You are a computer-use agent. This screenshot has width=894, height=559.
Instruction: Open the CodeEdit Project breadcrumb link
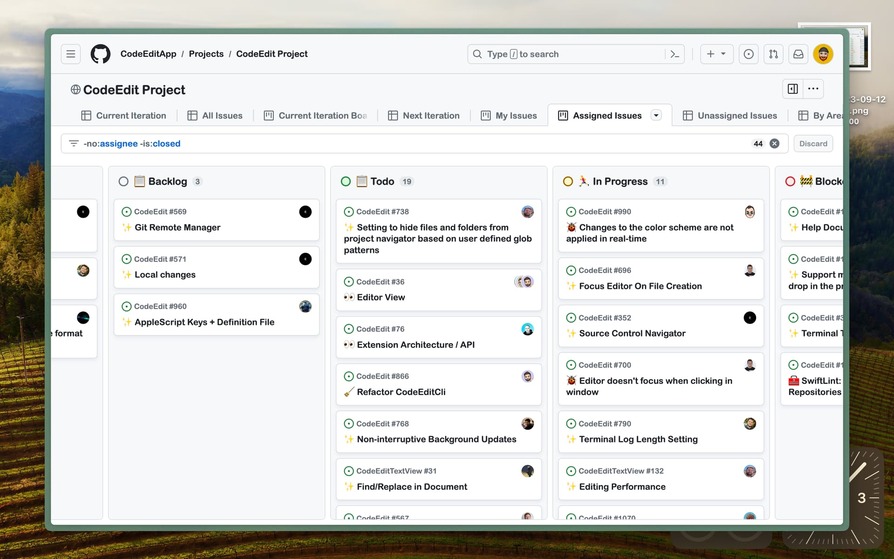point(272,54)
